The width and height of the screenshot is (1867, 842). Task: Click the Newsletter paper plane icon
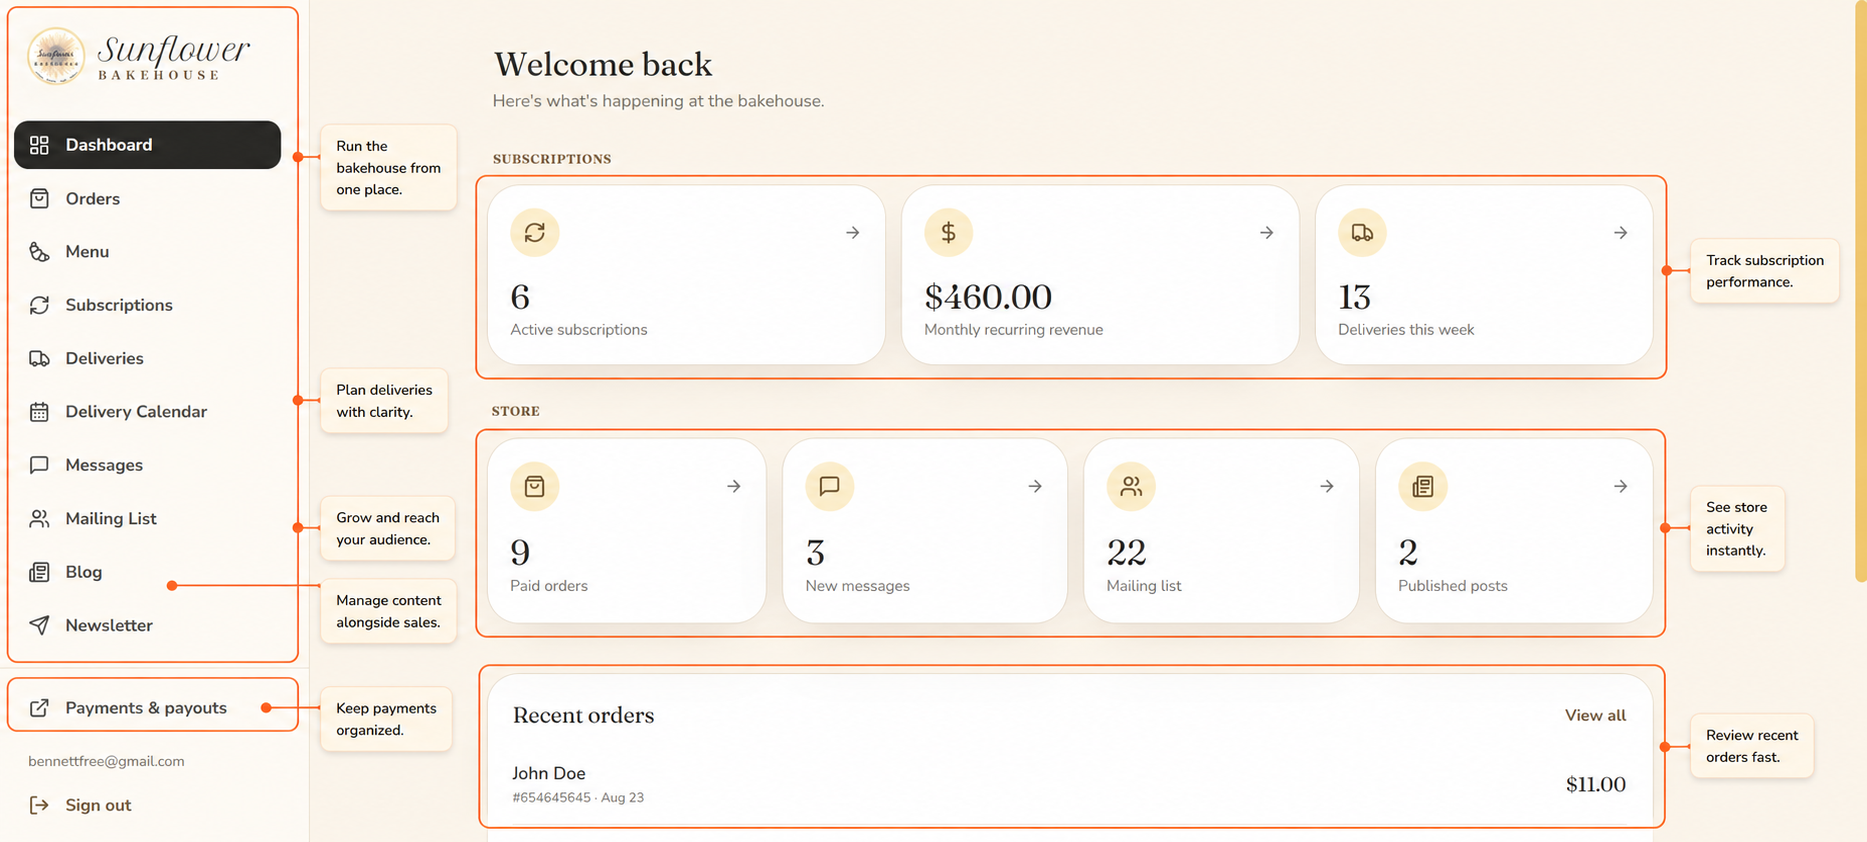39,625
